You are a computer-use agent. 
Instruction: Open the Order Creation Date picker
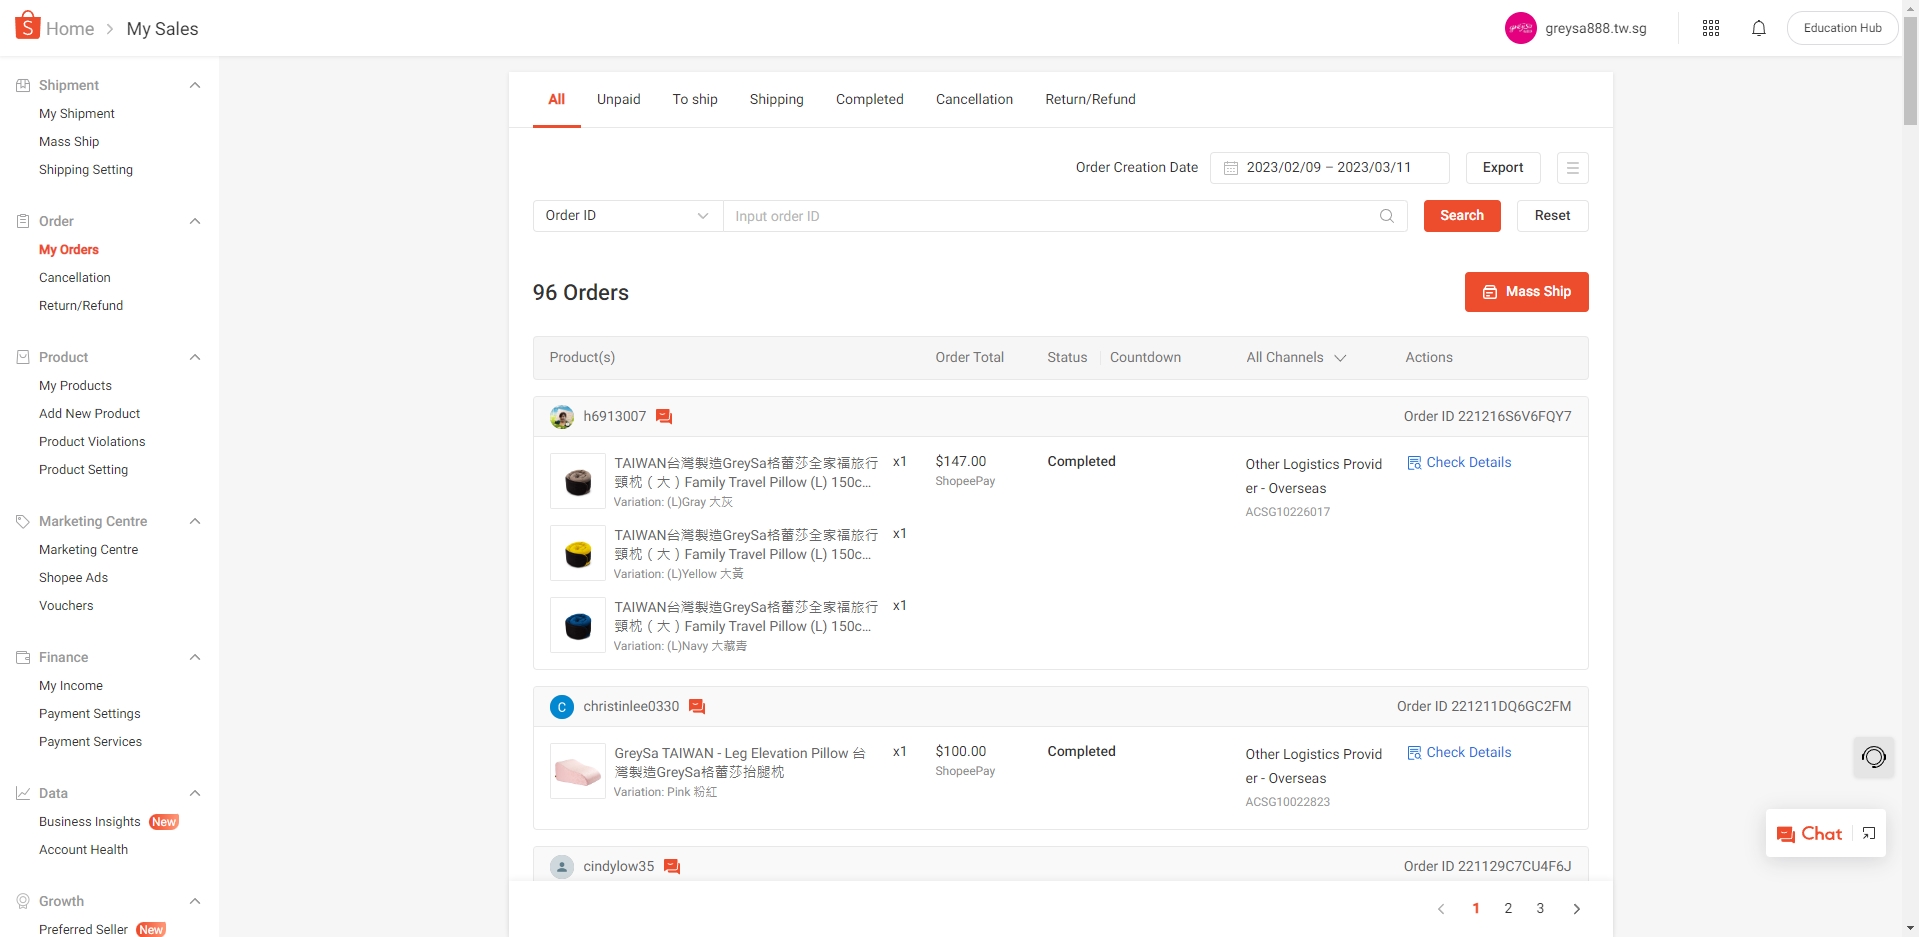1328,168
